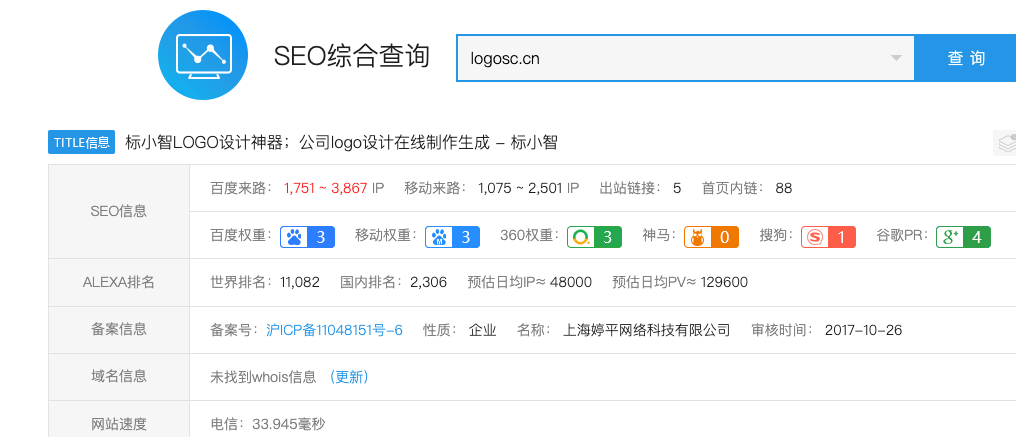Click the TITLE信息 blue badge
Image resolution: width=1016 pixels, height=437 pixels.
pos(82,143)
